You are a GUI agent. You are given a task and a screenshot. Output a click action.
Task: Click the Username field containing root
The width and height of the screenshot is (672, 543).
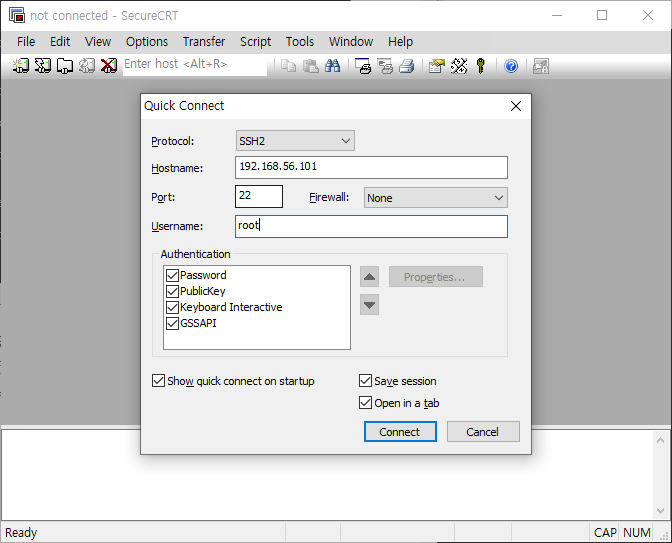(x=371, y=226)
